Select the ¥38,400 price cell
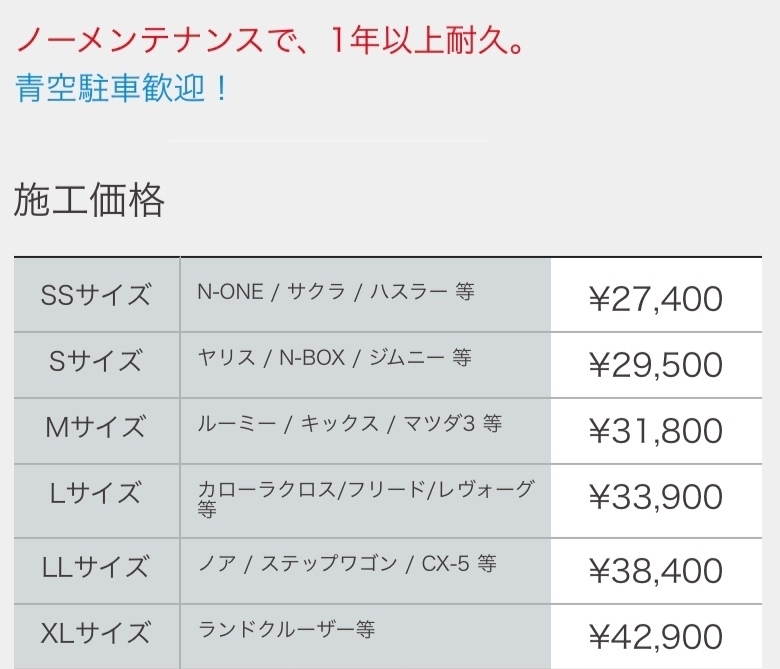The width and height of the screenshot is (780, 669). point(655,570)
